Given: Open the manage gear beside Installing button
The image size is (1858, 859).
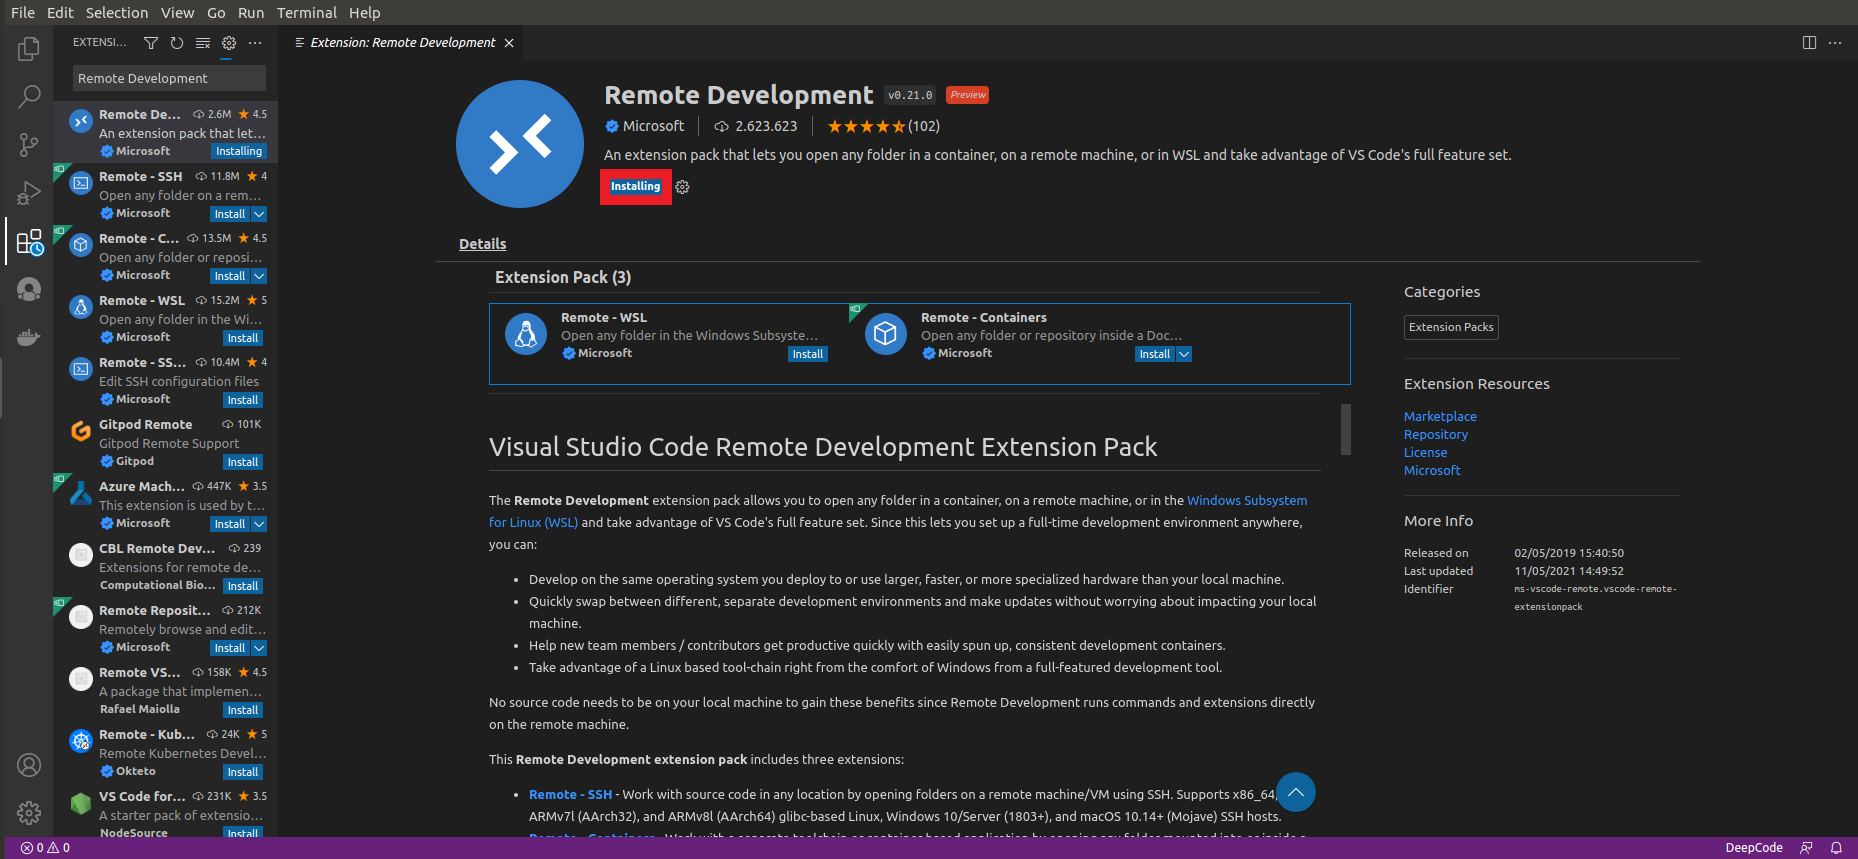Looking at the screenshot, I should pos(682,187).
